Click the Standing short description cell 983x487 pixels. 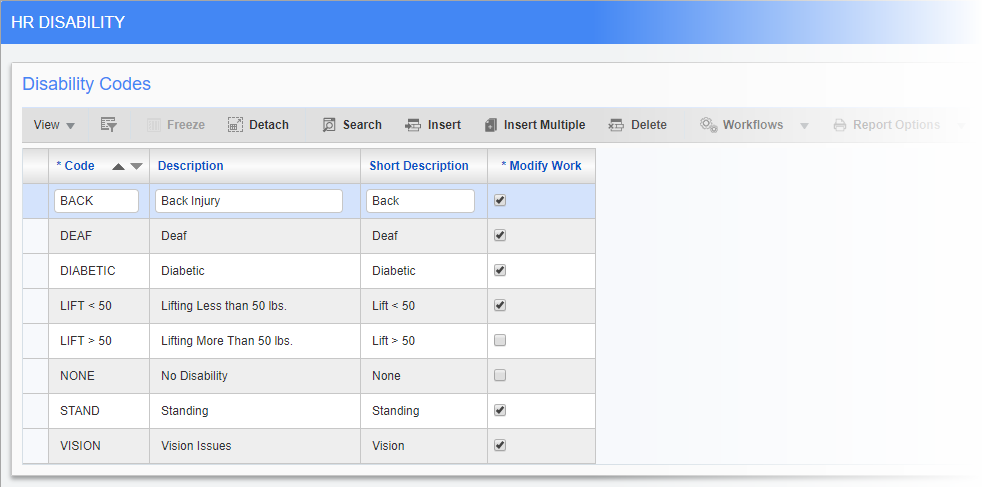point(424,411)
